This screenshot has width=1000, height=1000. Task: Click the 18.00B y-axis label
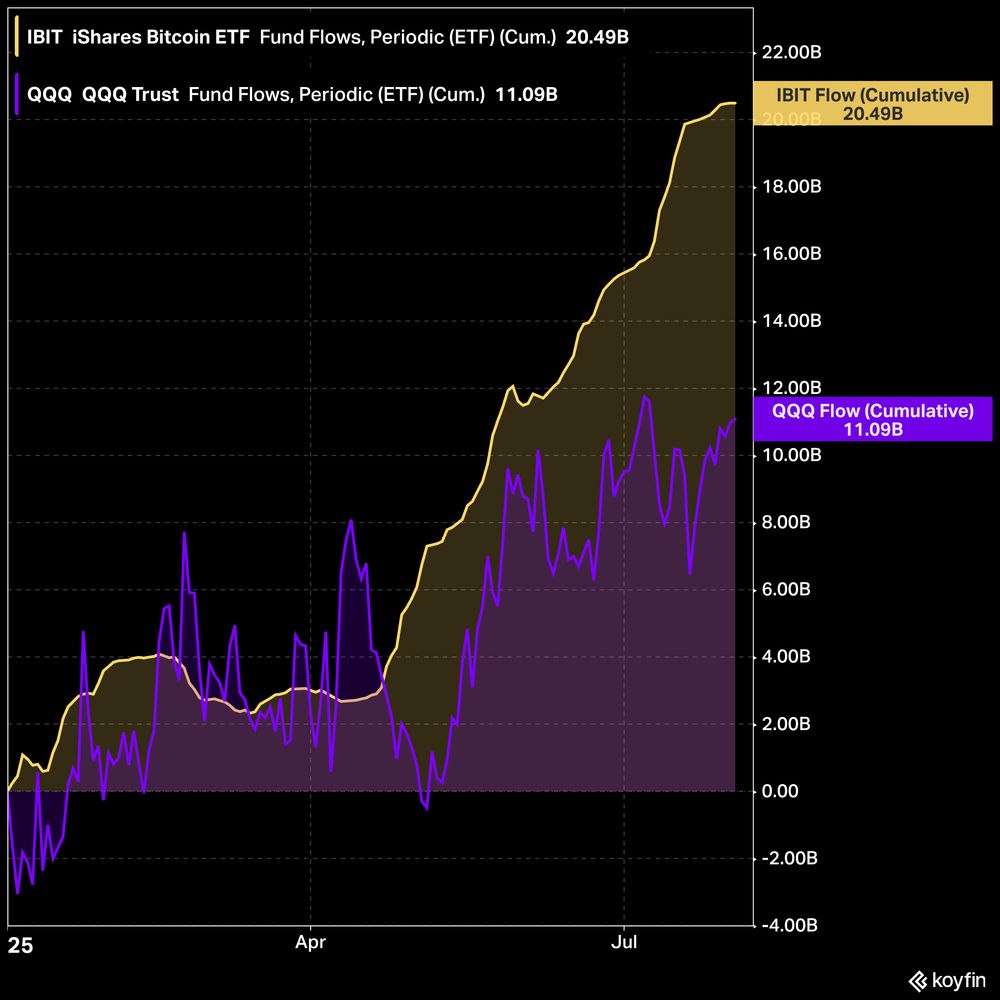click(x=791, y=187)
